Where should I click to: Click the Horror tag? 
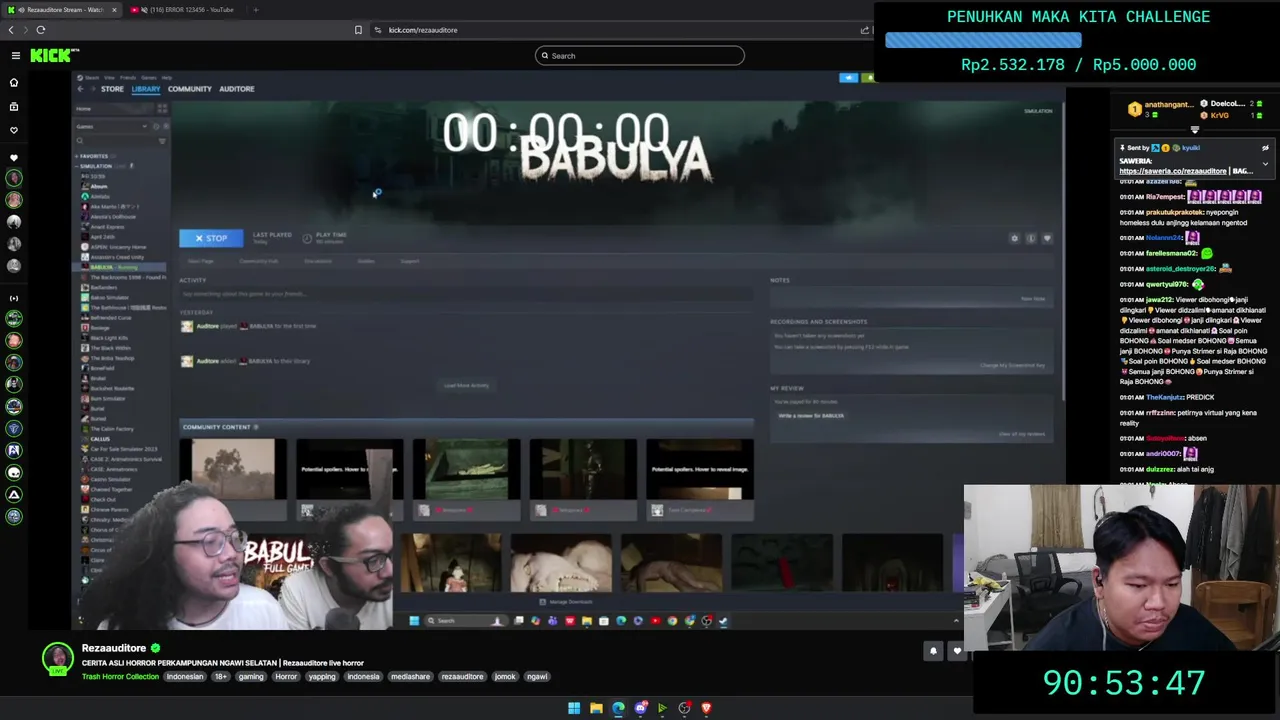tap(286, 677)
